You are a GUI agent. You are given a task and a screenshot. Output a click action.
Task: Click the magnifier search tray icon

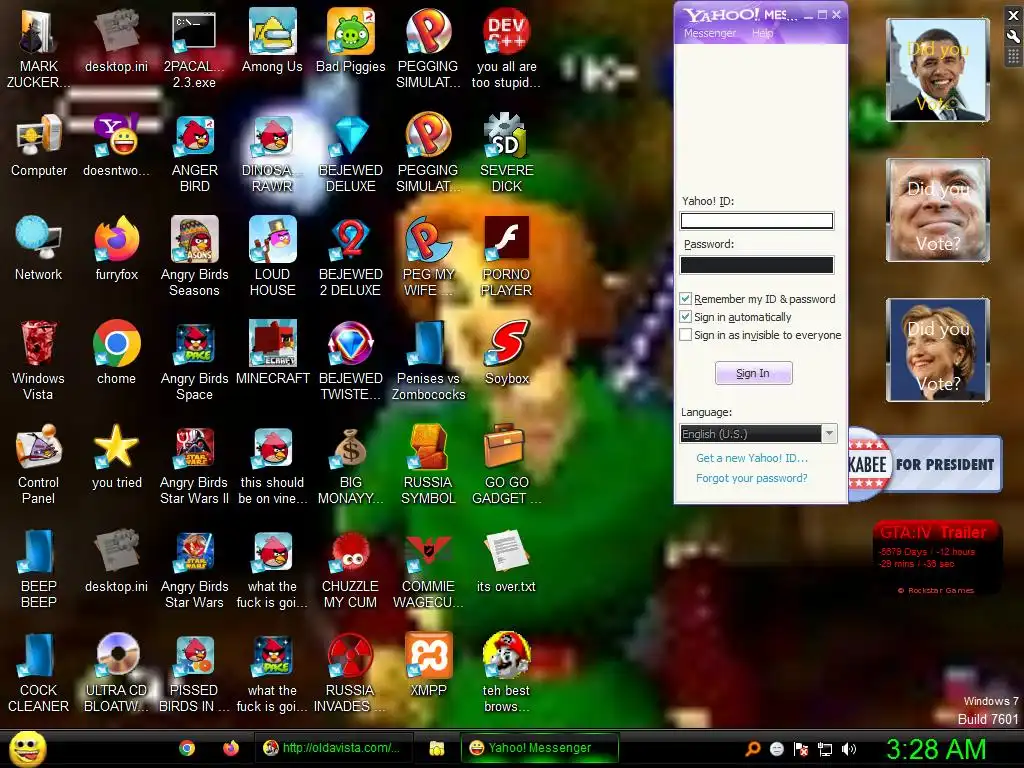[x=753, y=749]
